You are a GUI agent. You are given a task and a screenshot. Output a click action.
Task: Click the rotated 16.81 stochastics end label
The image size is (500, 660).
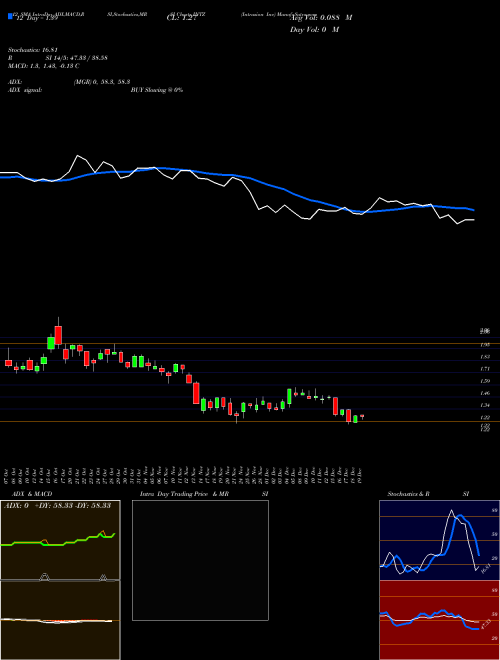coord(486,568)
